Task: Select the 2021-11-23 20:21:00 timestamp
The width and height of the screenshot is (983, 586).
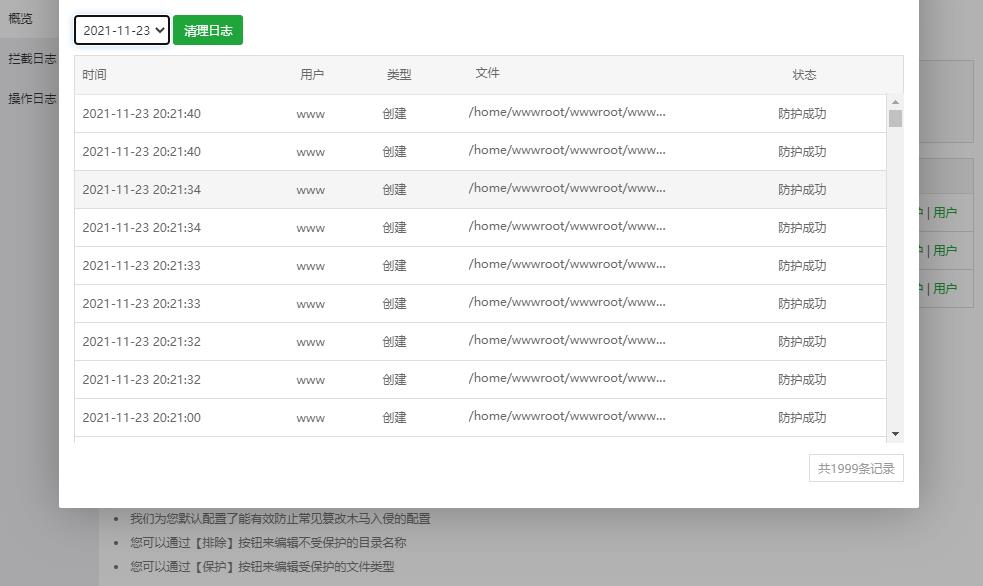Action: tap(142, 417)
